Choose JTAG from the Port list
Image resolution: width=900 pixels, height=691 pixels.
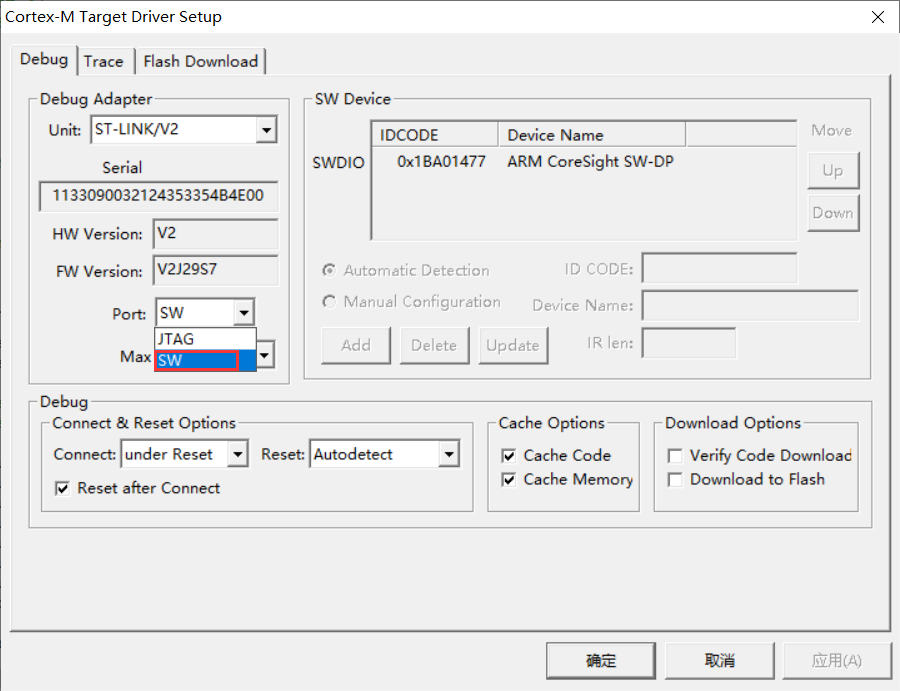(x=205, y=339)
